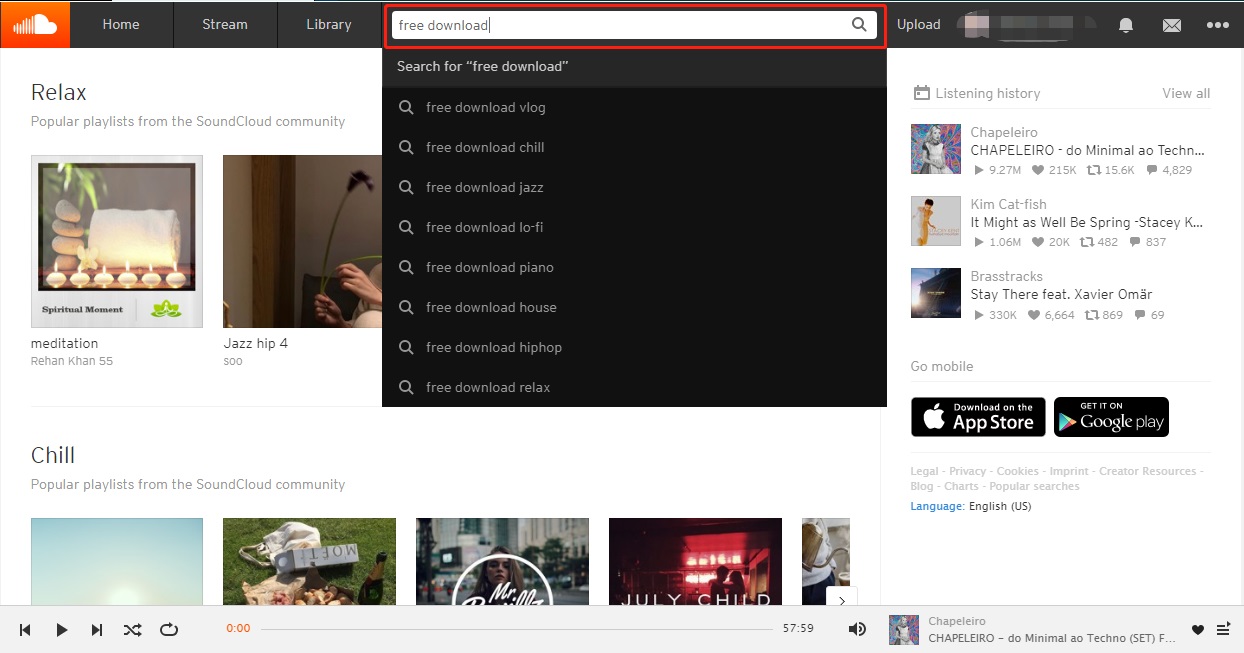Image resolution: width=1244 pixels, height=653 pixels.
Task: Skip to the previous track
Action: tap(25, 629)
